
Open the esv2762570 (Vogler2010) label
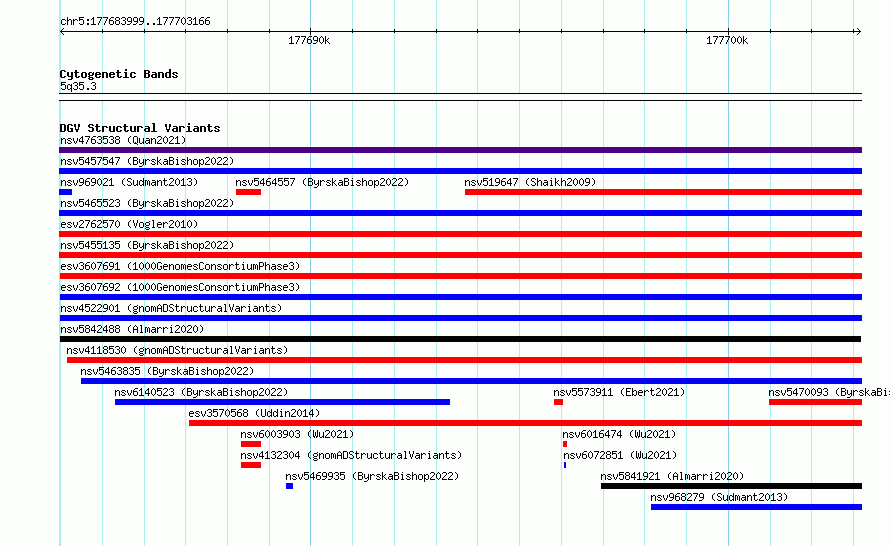coord(129,224)
